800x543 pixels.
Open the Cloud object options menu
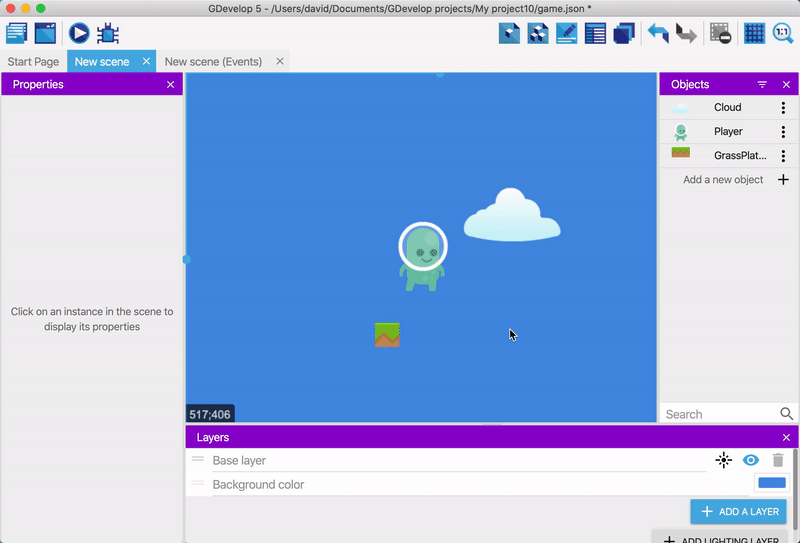(x=783, y=108)
